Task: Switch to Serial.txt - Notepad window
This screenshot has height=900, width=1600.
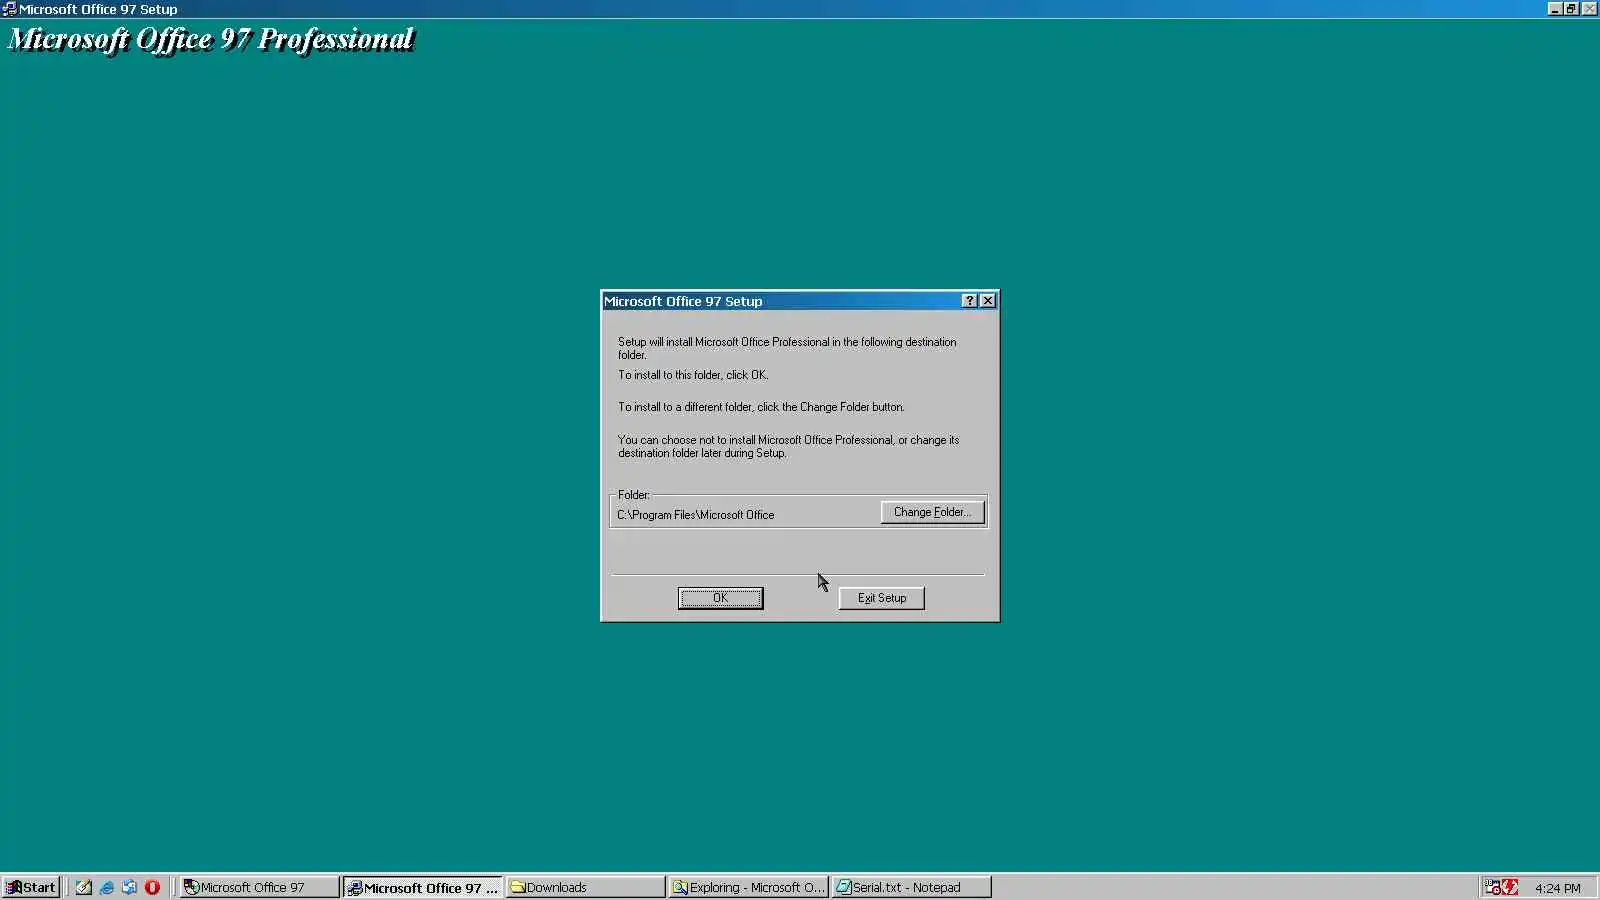Action: pos(911,887)
